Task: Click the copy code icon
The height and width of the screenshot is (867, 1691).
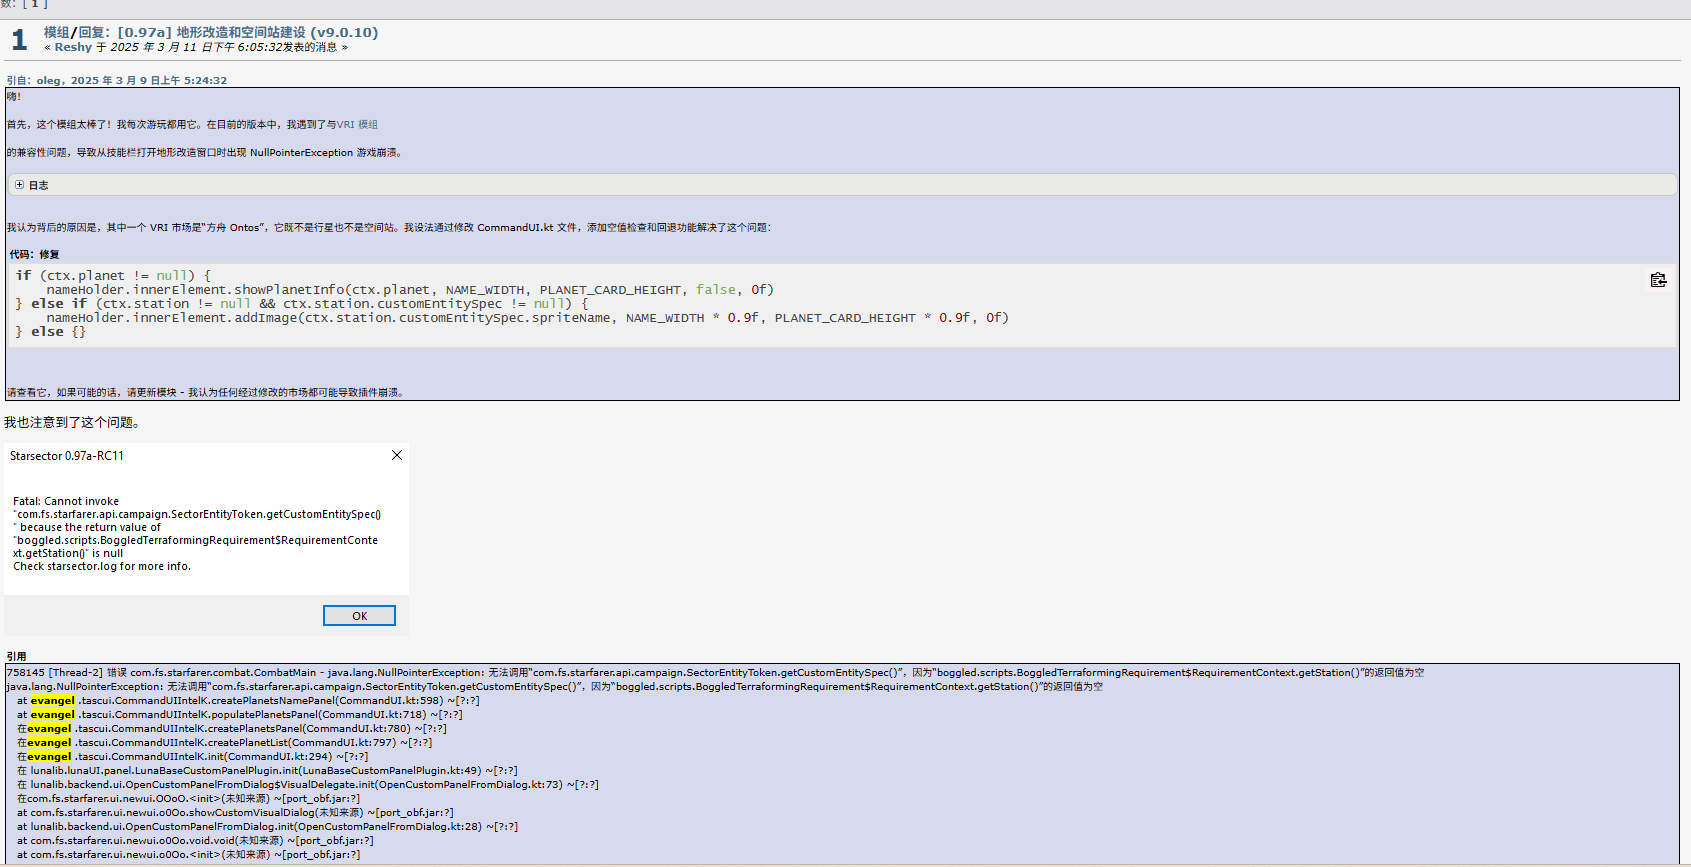Action: point(1658,280)
